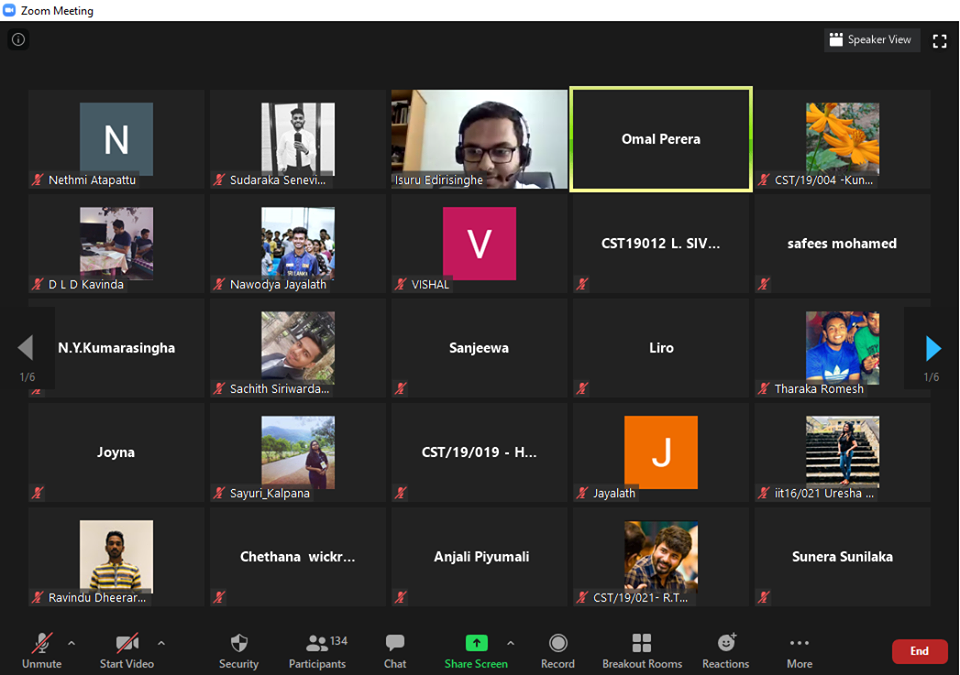Screen dimensions: 960x675
Task: Select CST/19/021- R.T... tile
Action: pos(661,557)
